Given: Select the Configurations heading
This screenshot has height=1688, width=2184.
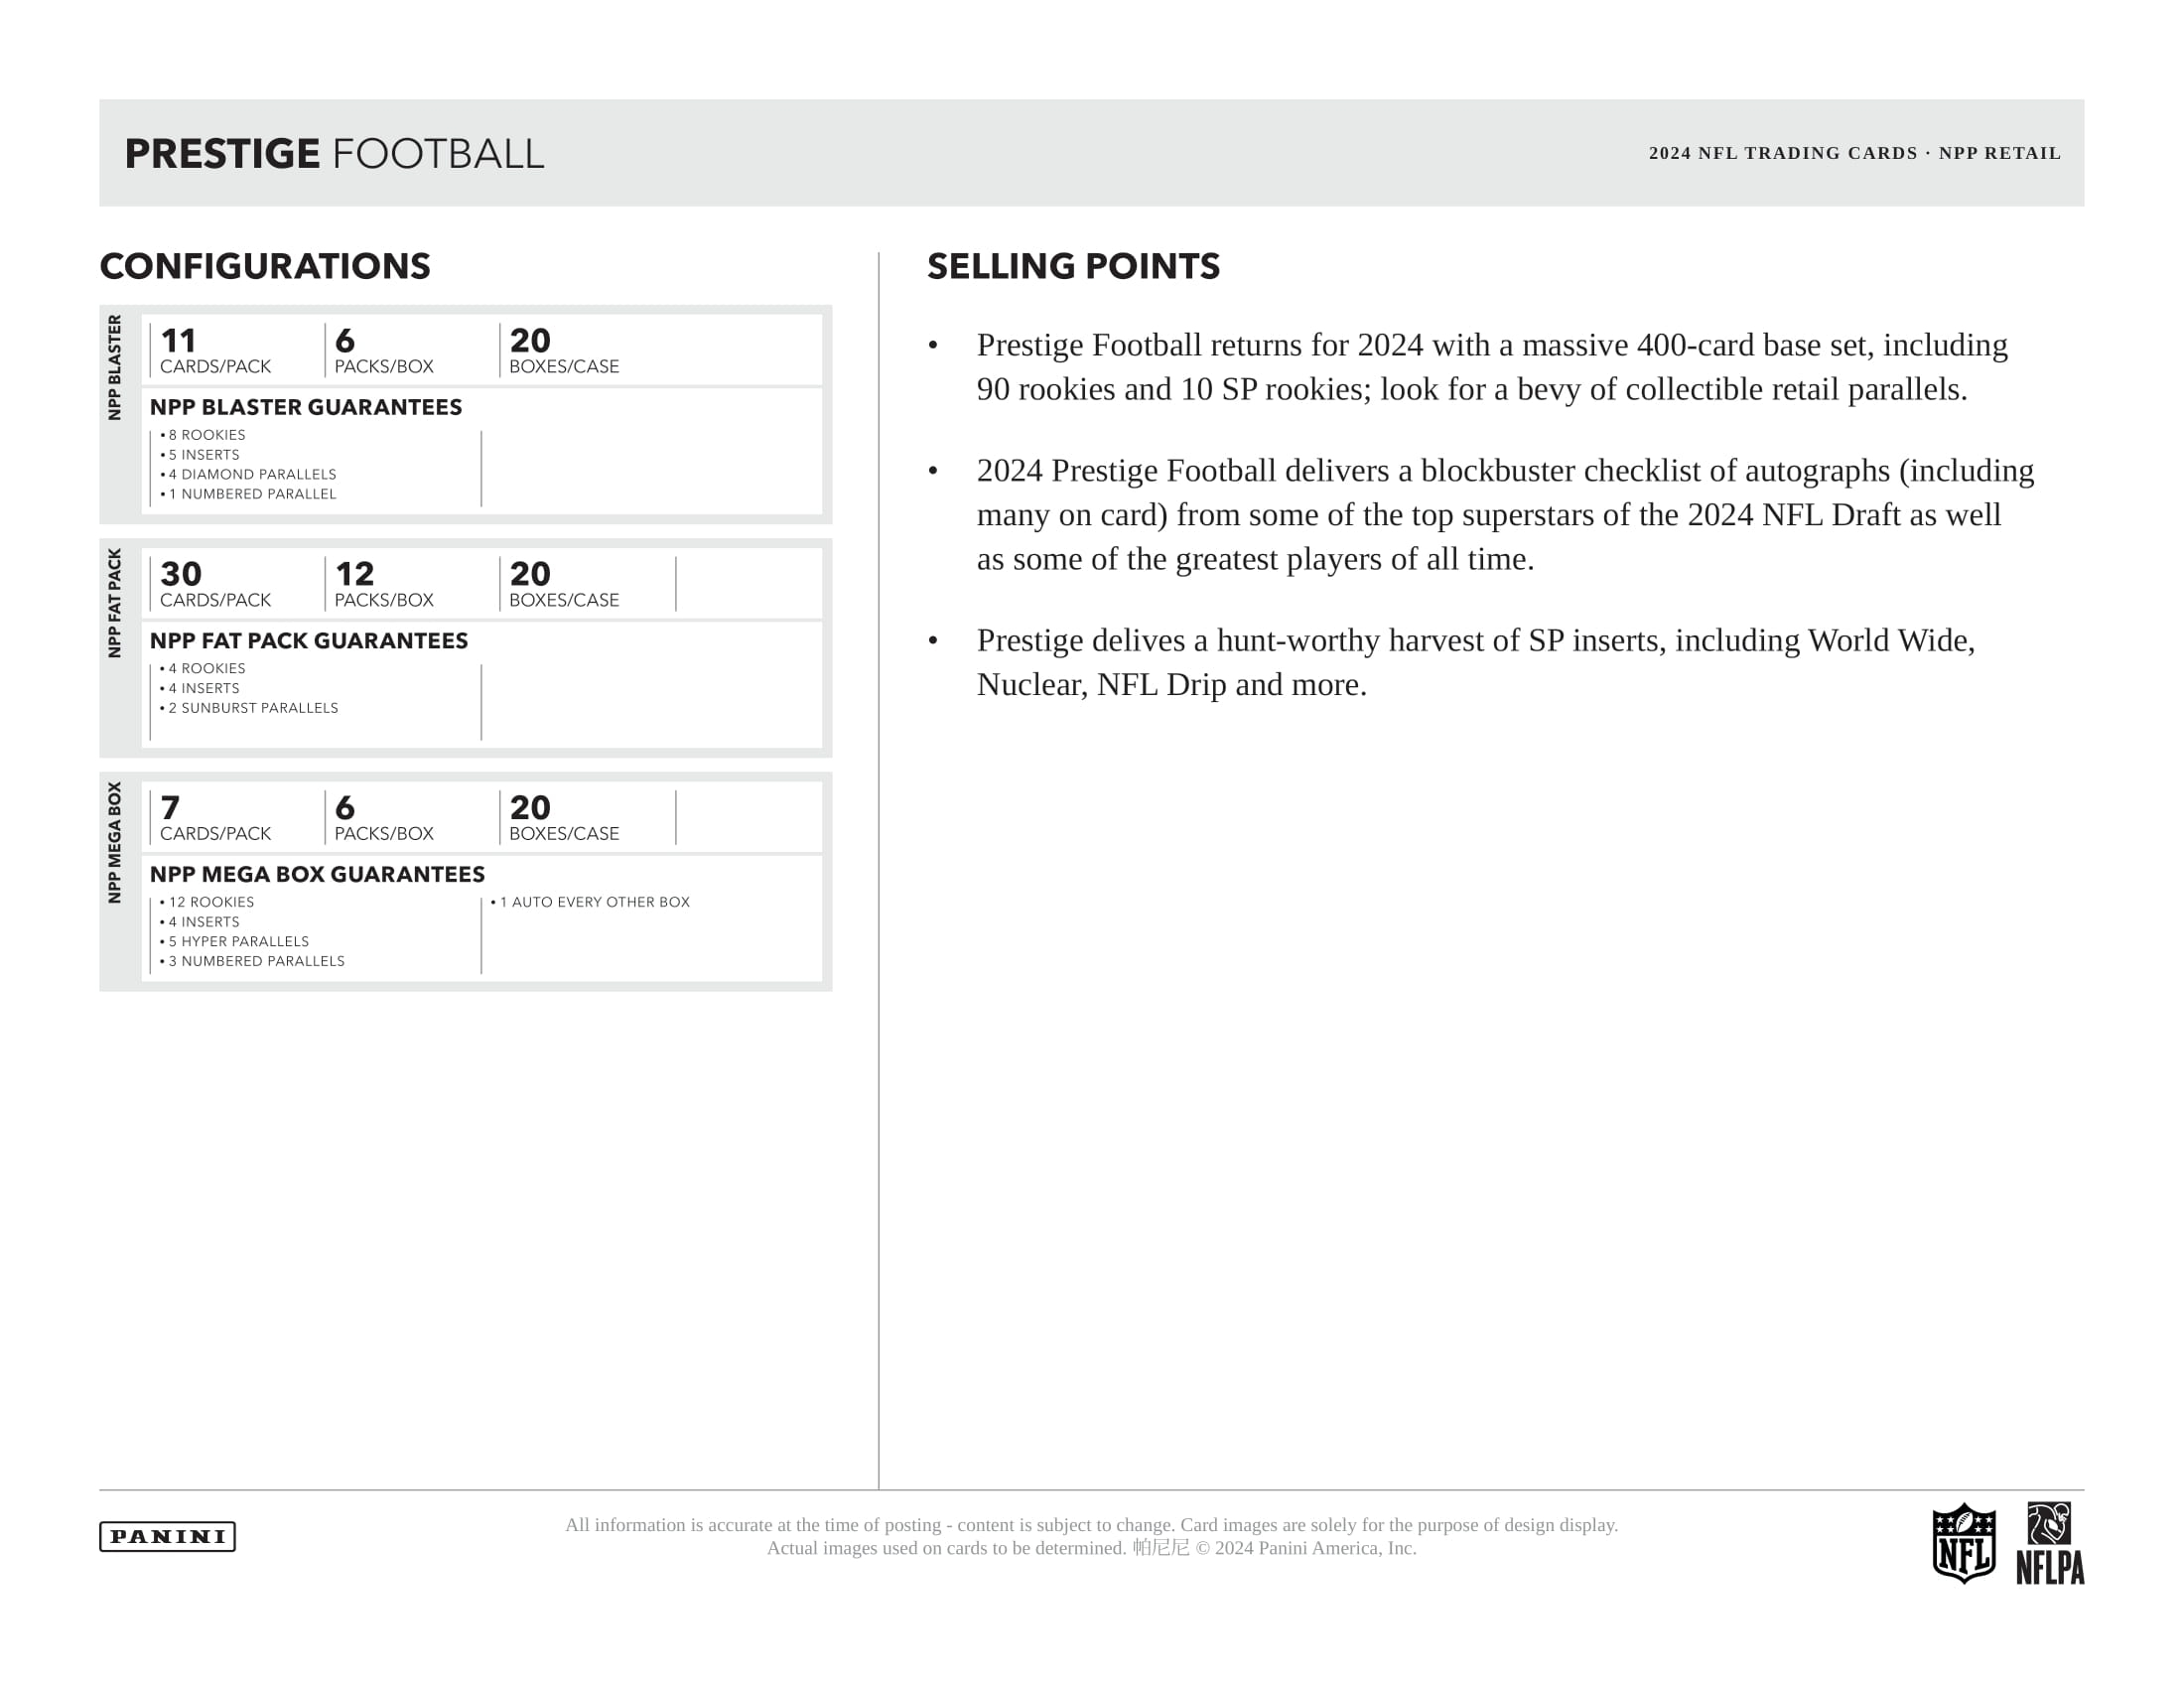Looking at the screenshot, I should point(265,266).
